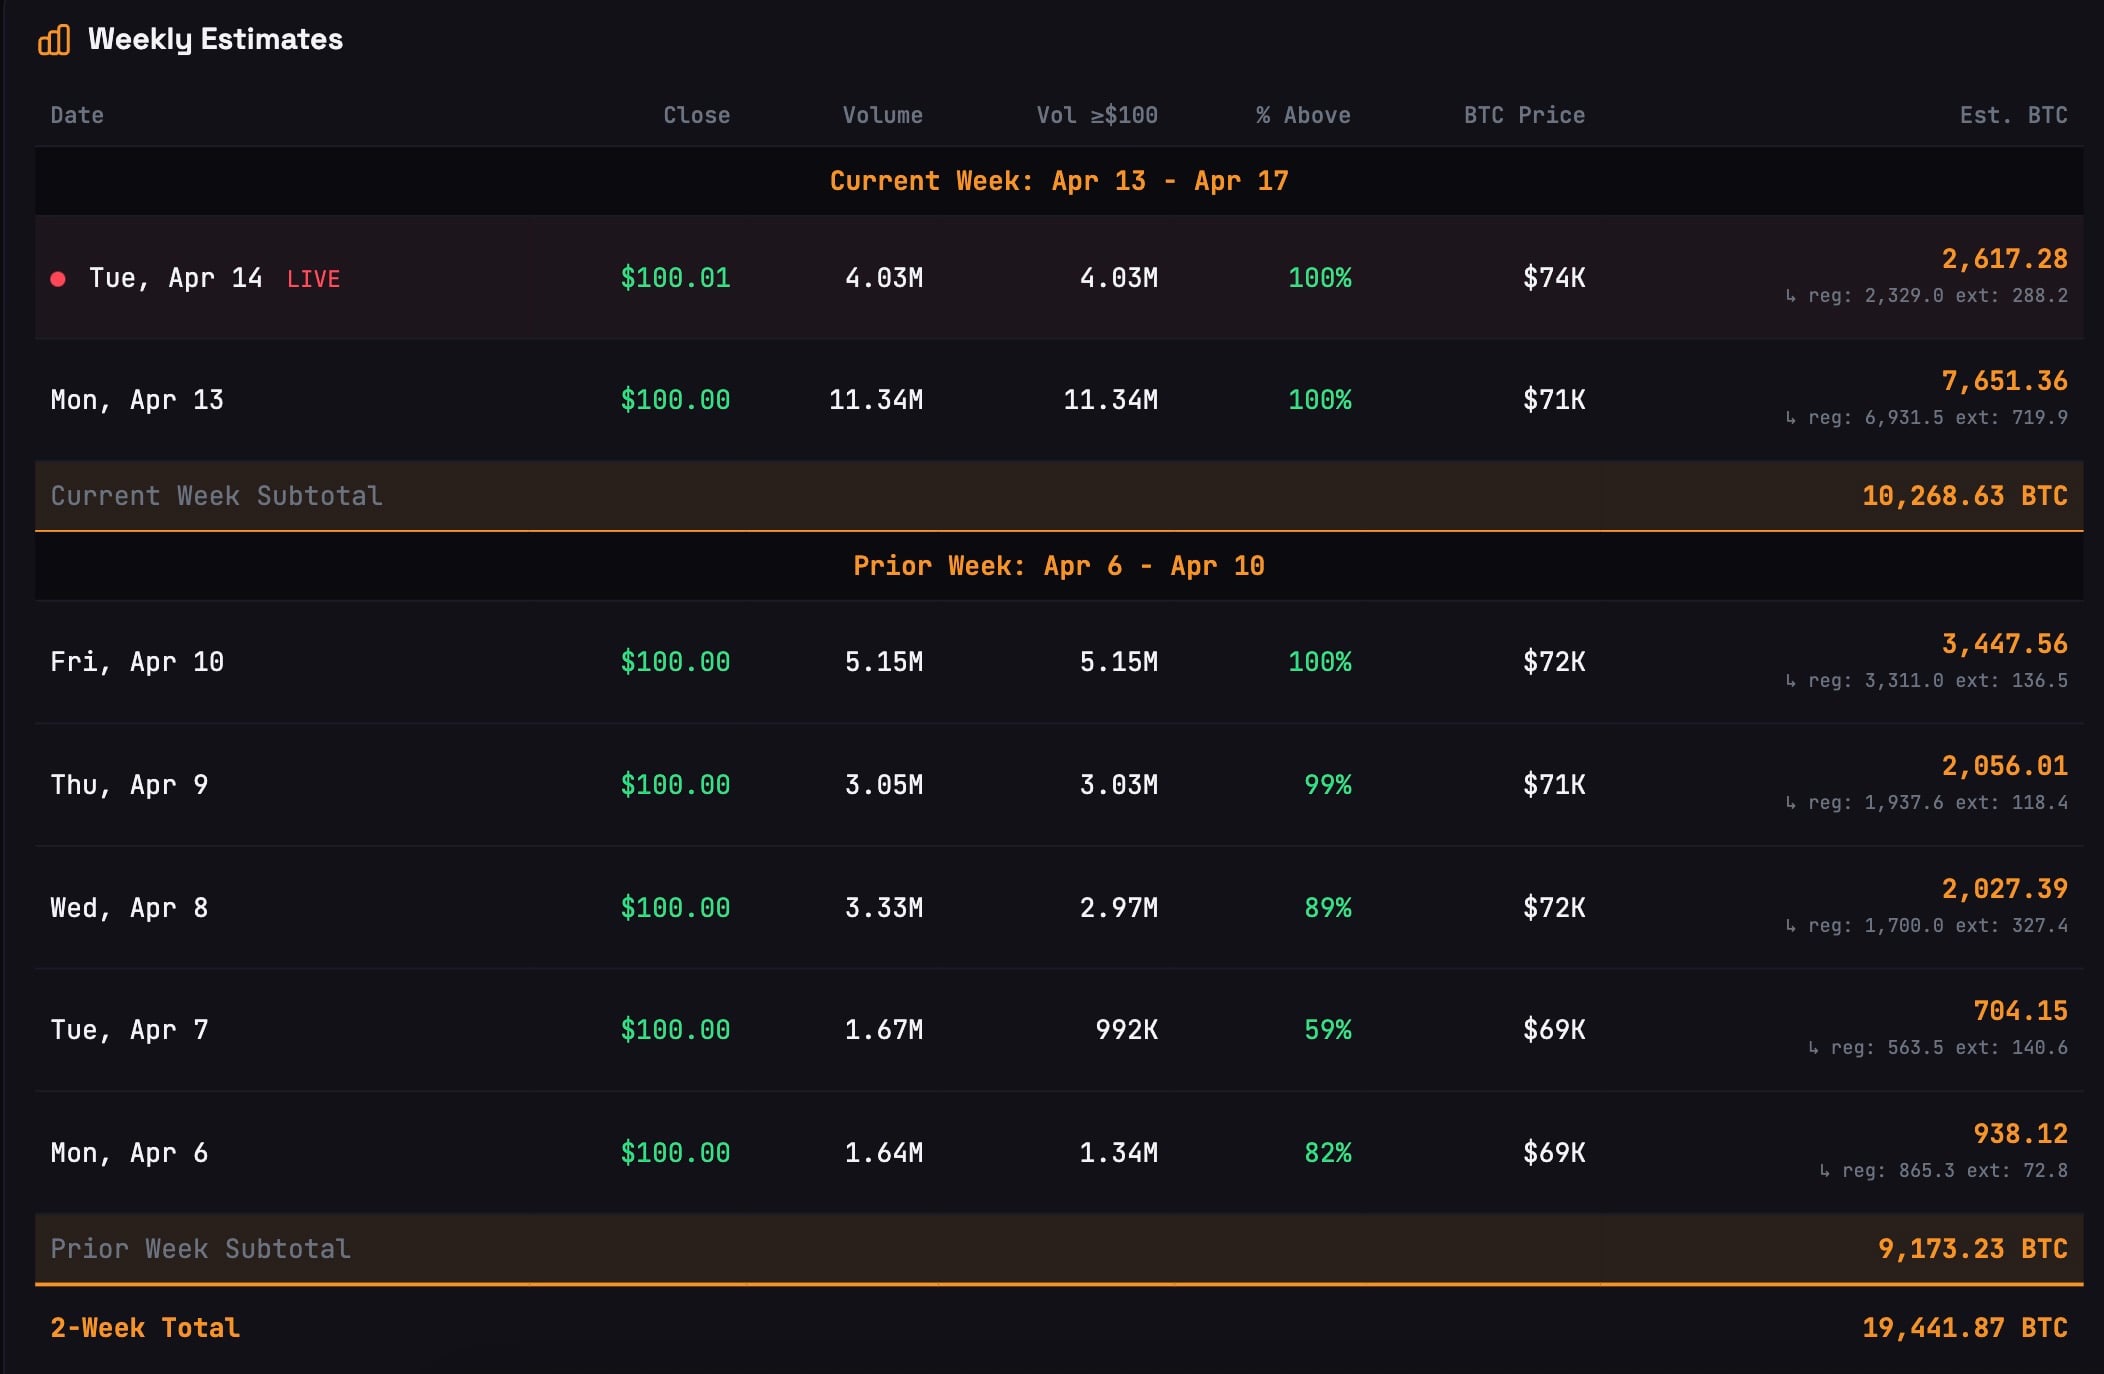Click the Mon, Apr 13 row date
This screenshot has width=2104, height=1374.
coord(137,400)
